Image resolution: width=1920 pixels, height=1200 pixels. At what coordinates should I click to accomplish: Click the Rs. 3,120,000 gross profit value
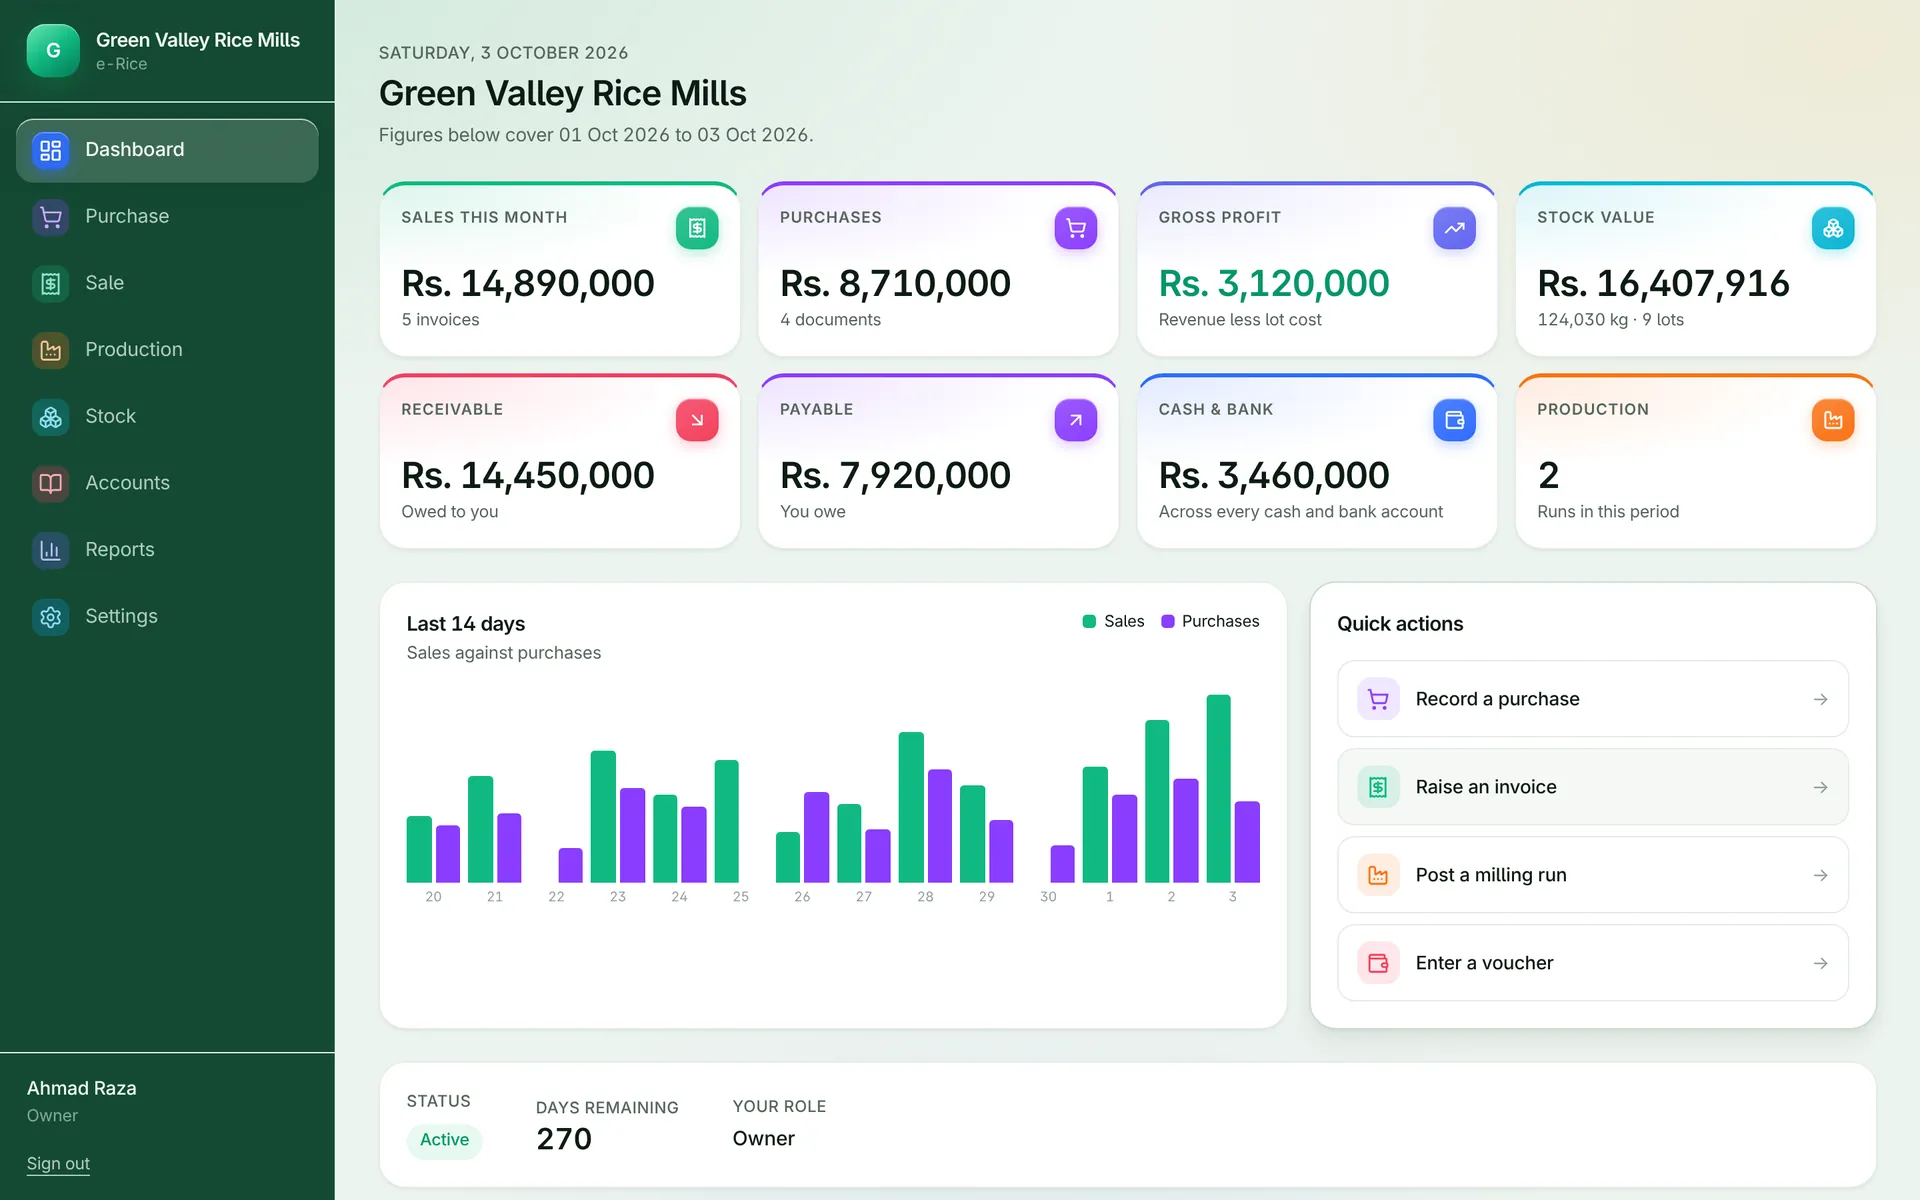[x=1273, y=283]
